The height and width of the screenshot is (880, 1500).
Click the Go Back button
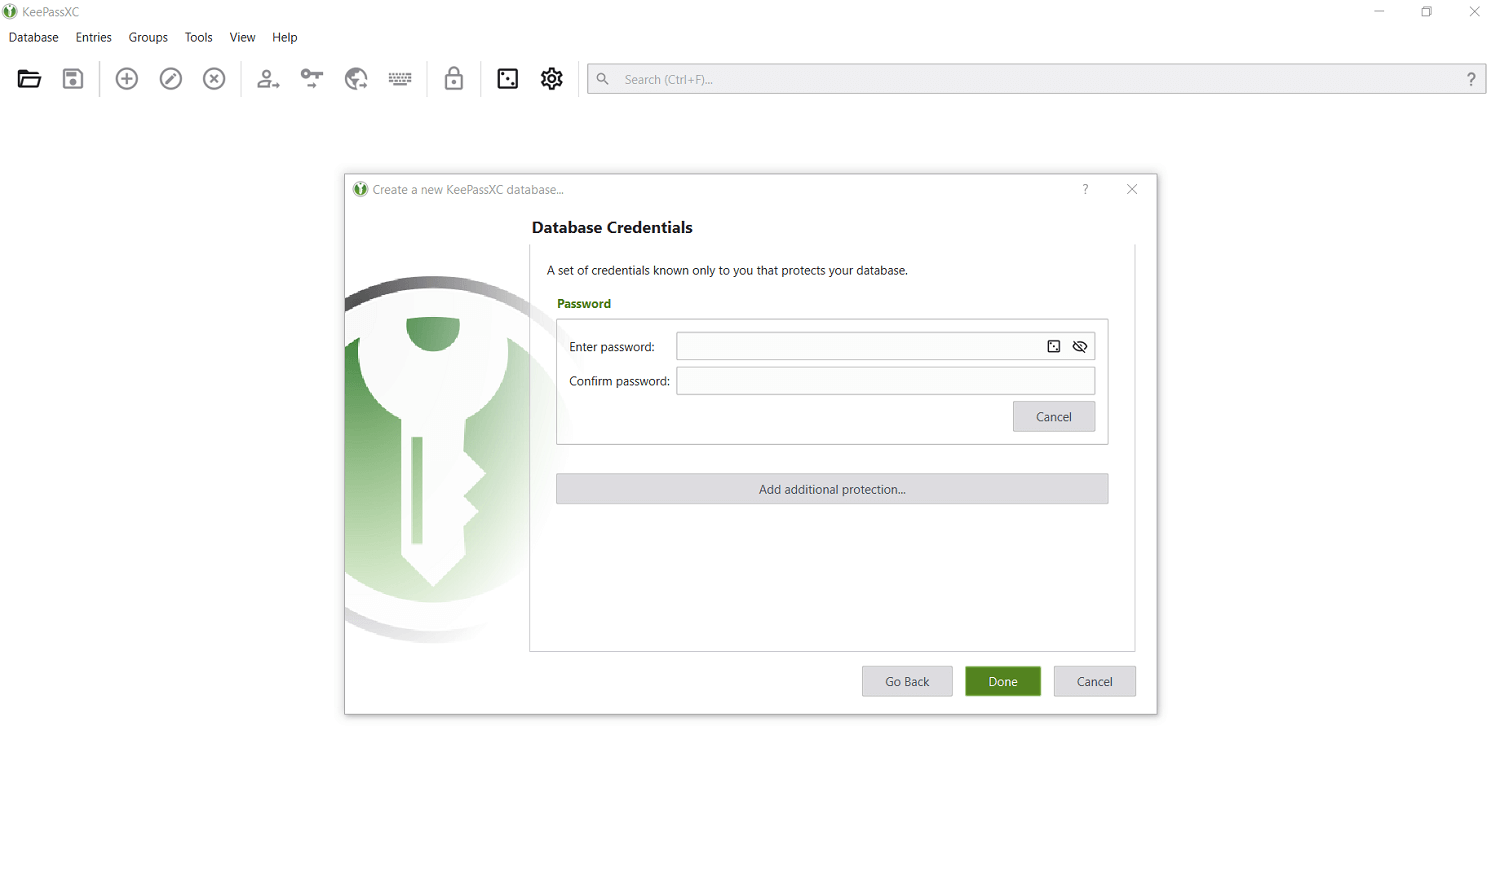pos(907,681)
